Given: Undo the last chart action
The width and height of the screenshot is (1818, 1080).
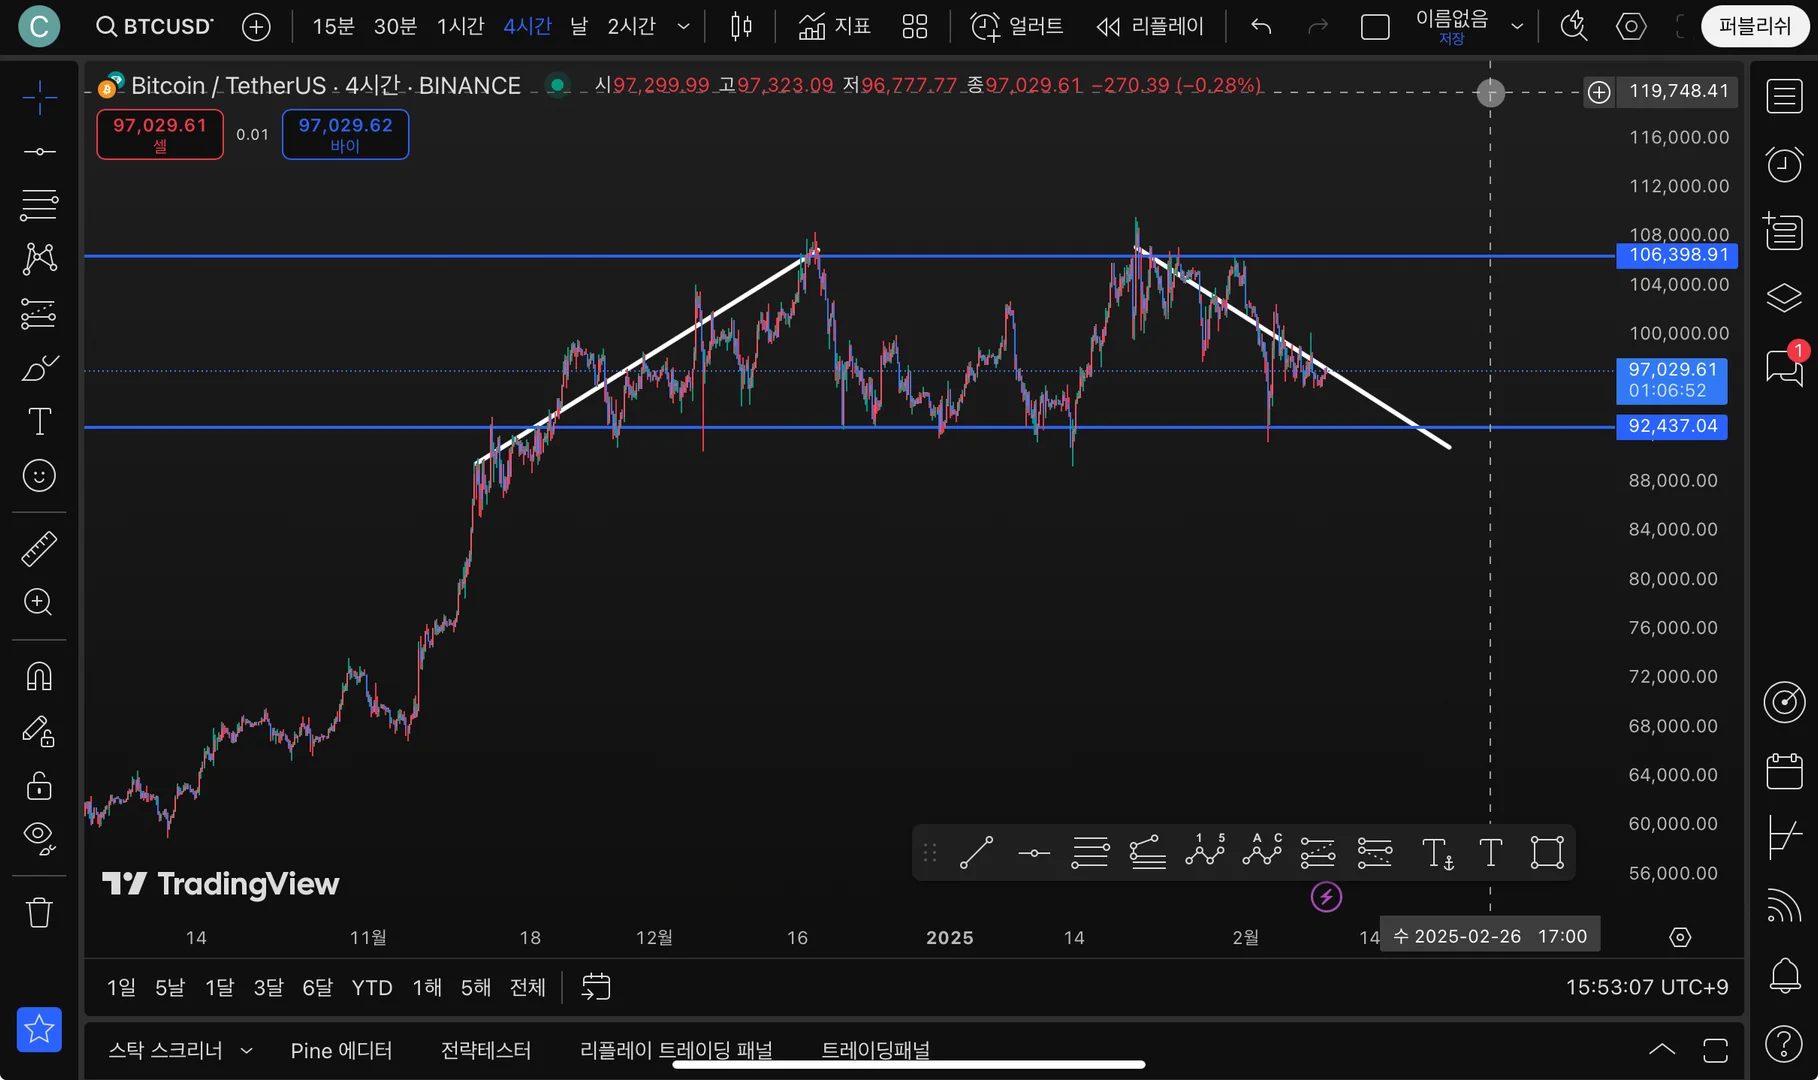Looking at the screenshot, I should (x=1261, y=27).
